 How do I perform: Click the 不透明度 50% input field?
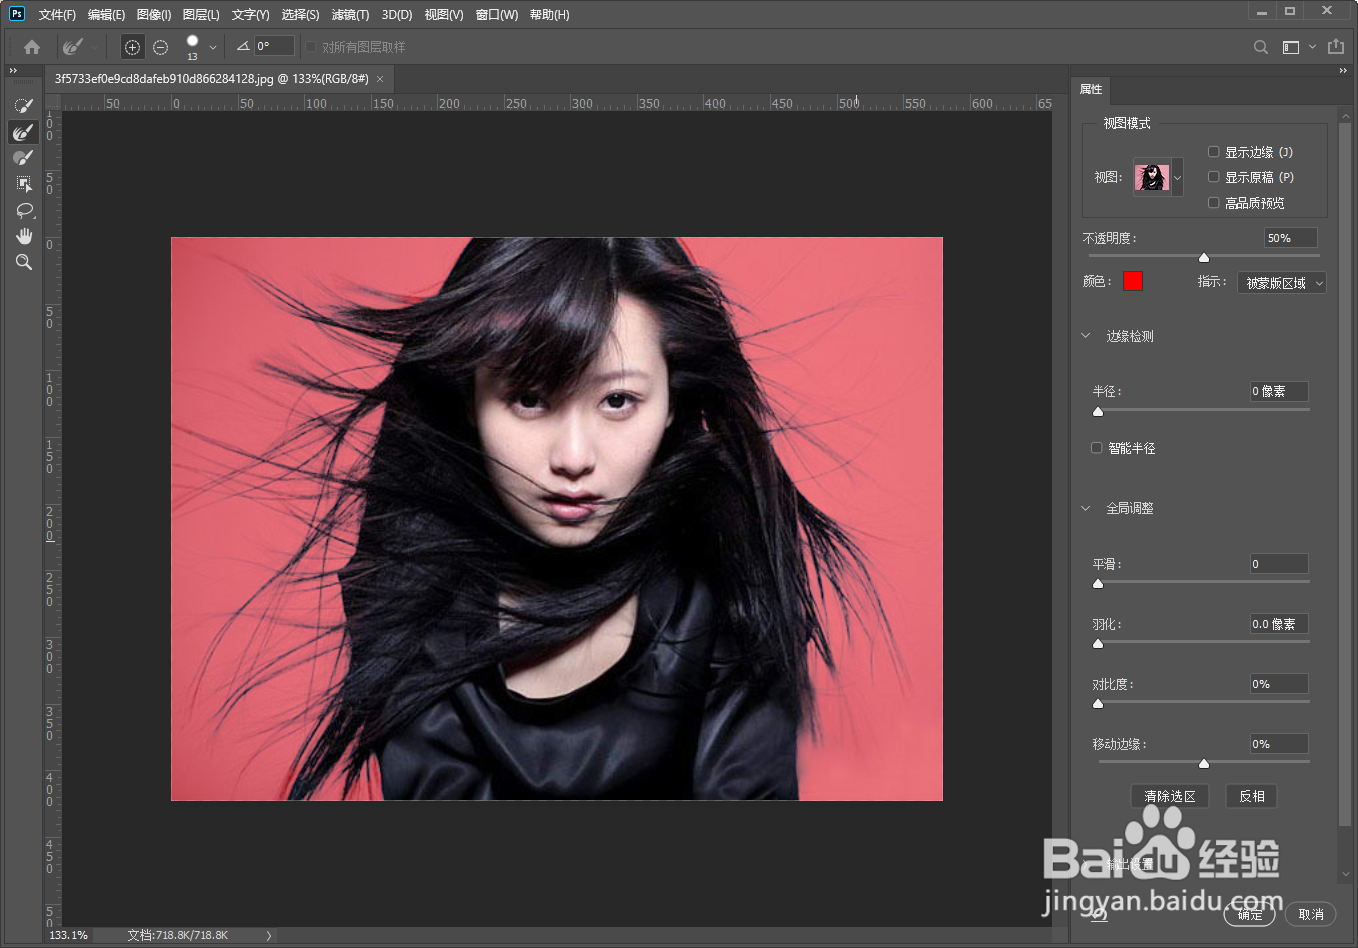(x=1290, y=238)
